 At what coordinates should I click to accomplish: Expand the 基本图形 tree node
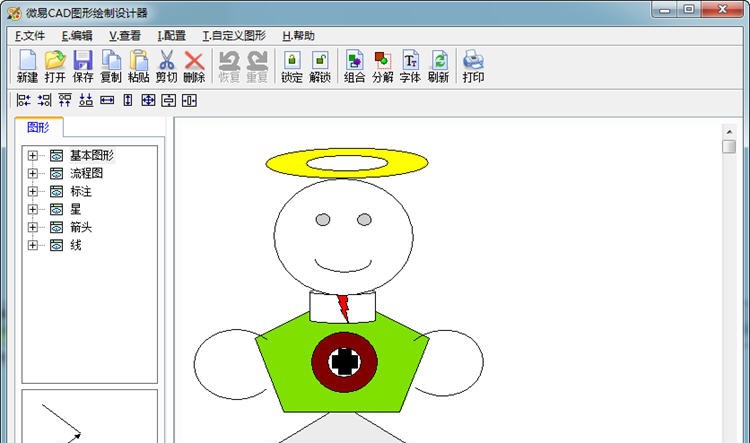pos(33,156)
